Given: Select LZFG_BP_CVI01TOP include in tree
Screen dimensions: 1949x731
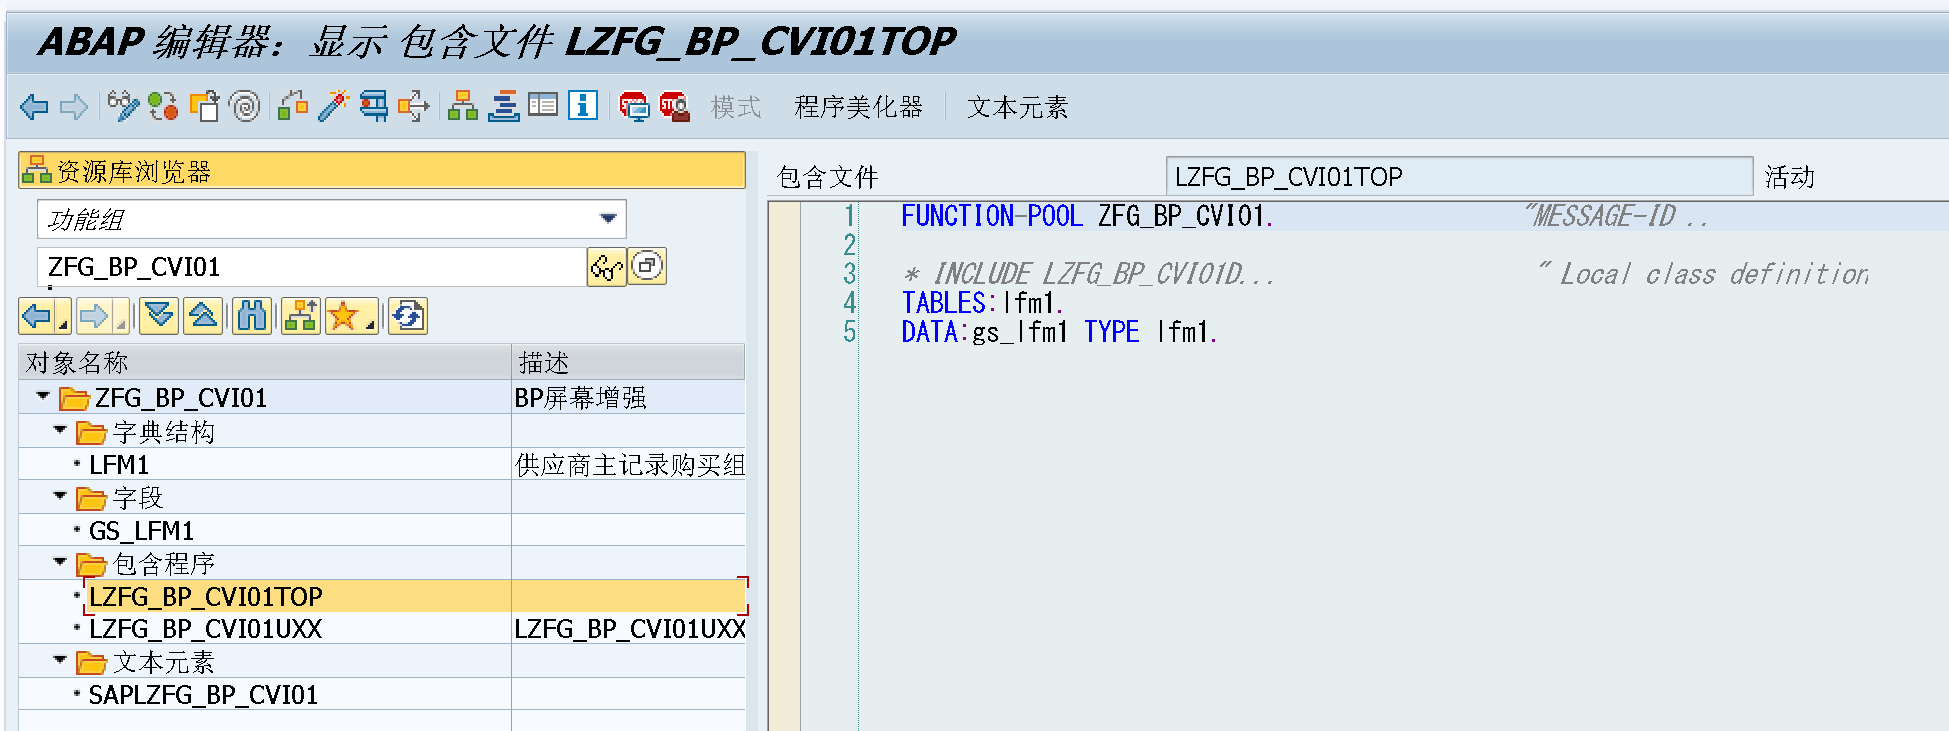Looking at the screenshot, I should click(205, 597).
